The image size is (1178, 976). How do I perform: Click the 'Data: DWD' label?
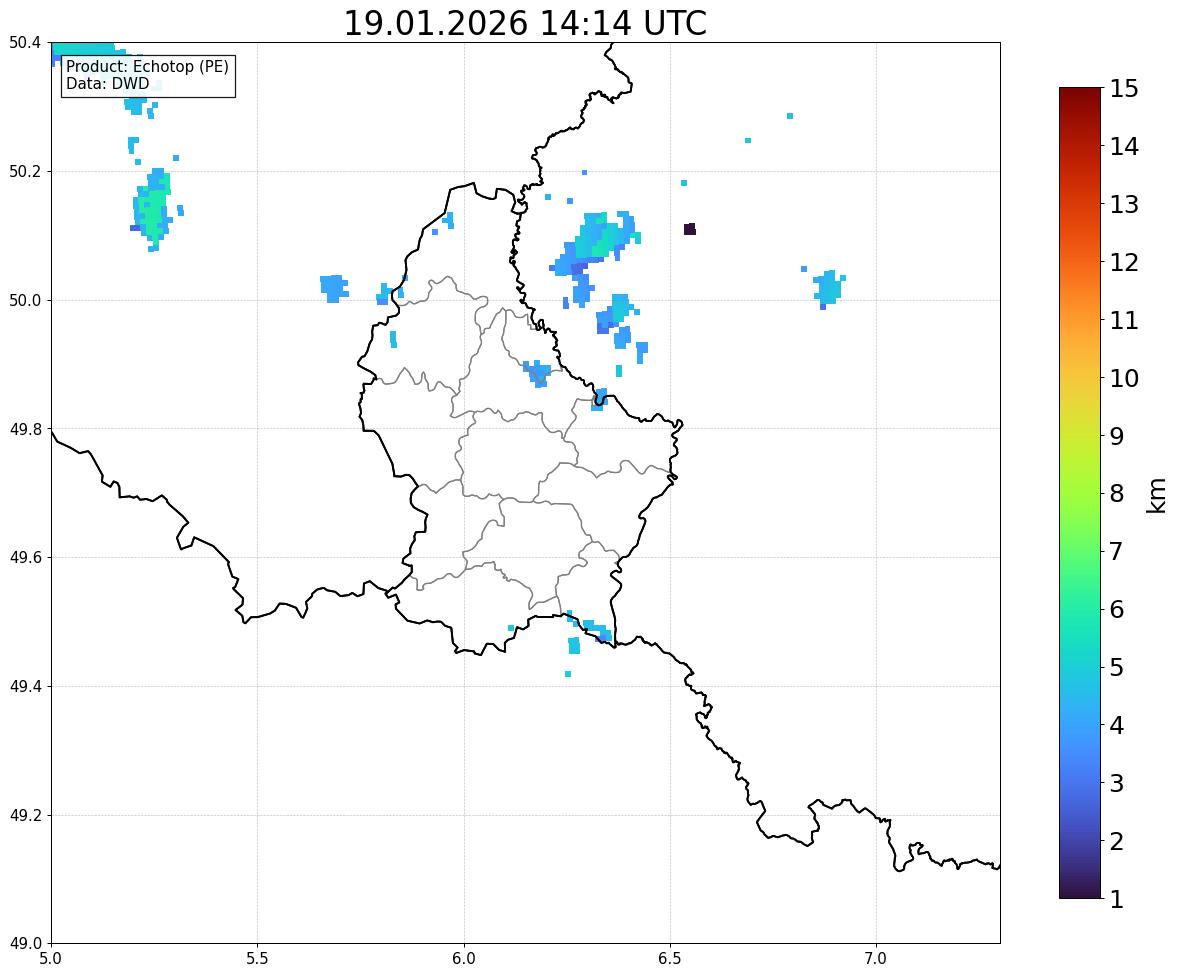(107, 84)
